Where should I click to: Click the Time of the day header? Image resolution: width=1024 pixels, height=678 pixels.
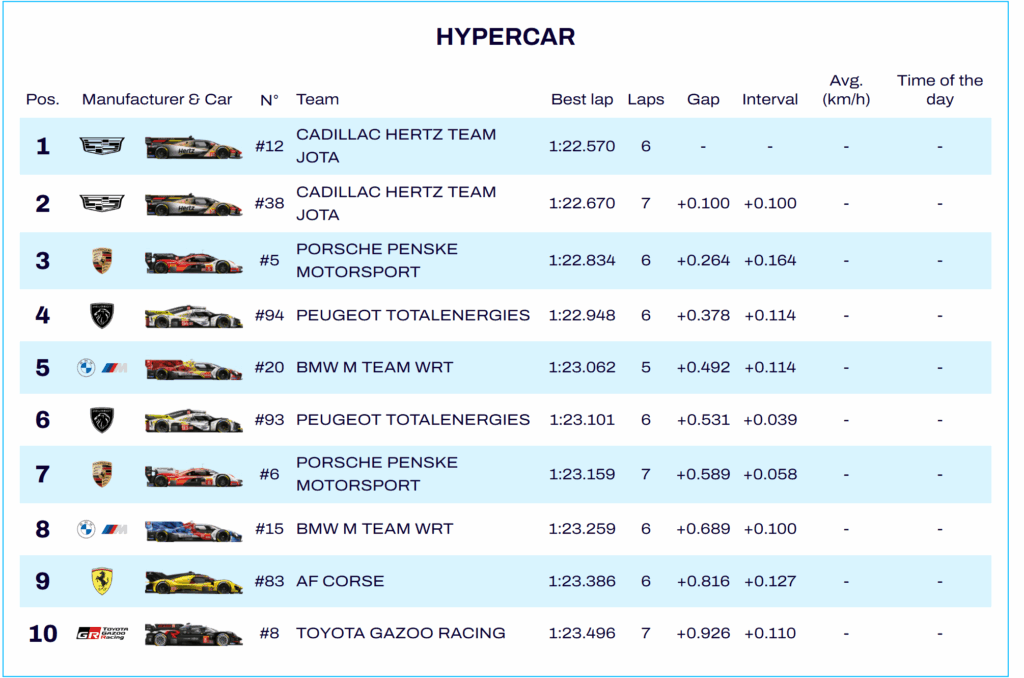(x=940, y=90)
